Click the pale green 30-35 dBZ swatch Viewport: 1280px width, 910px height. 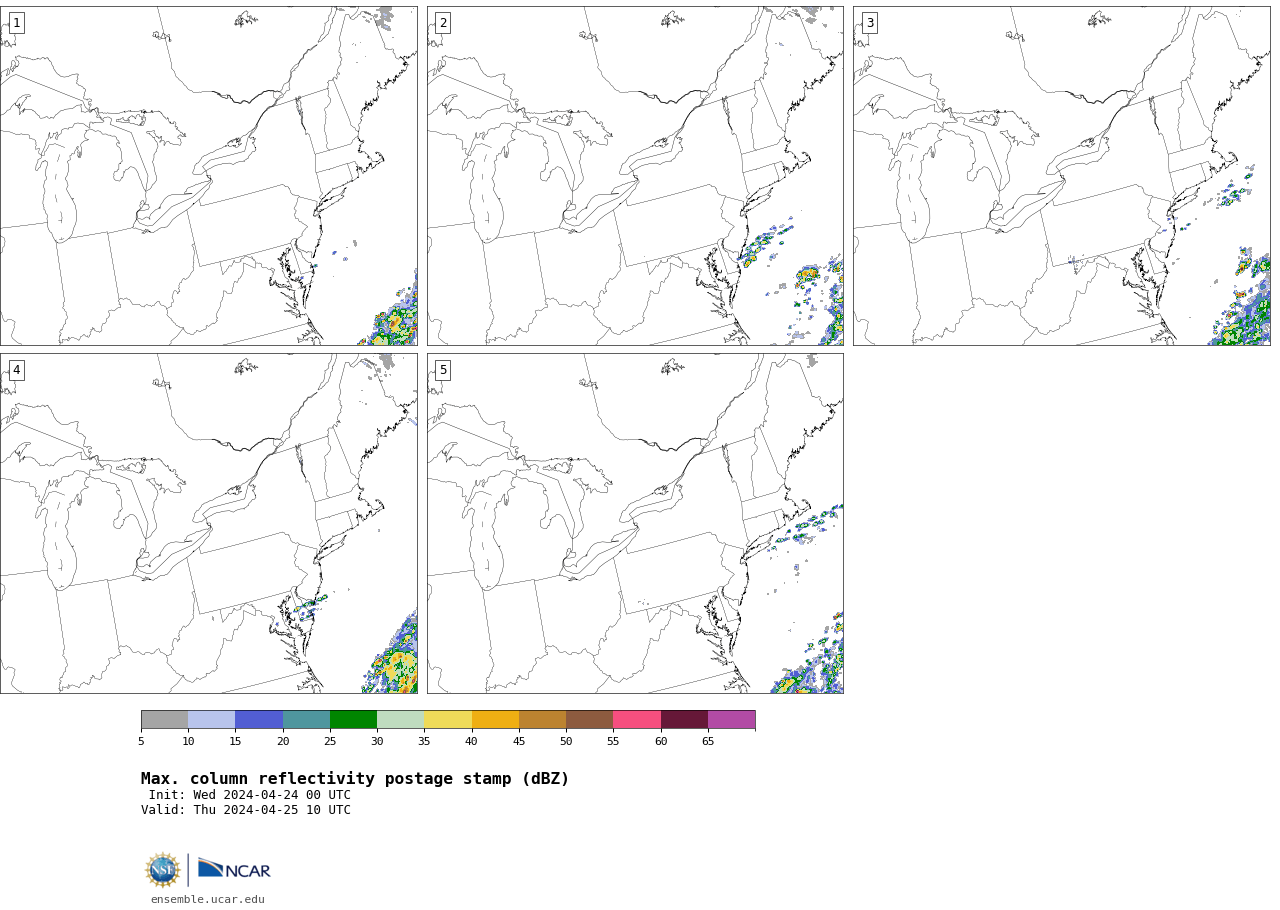[x=400, y=720]
